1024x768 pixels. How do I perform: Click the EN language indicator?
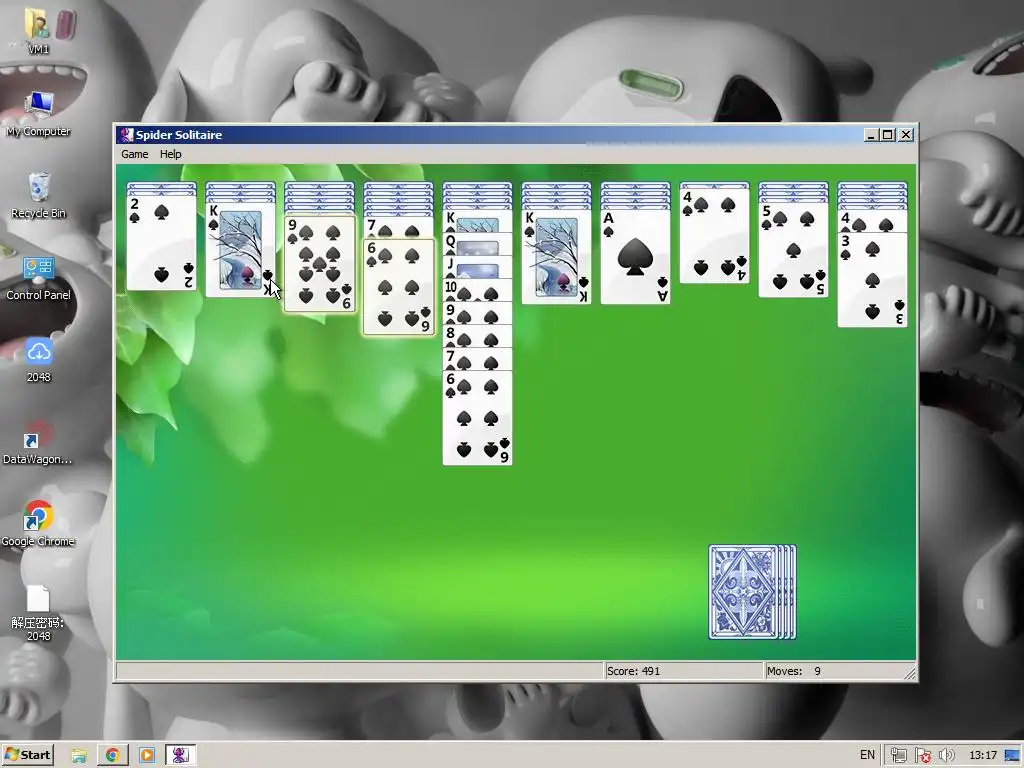coord(867,755)
